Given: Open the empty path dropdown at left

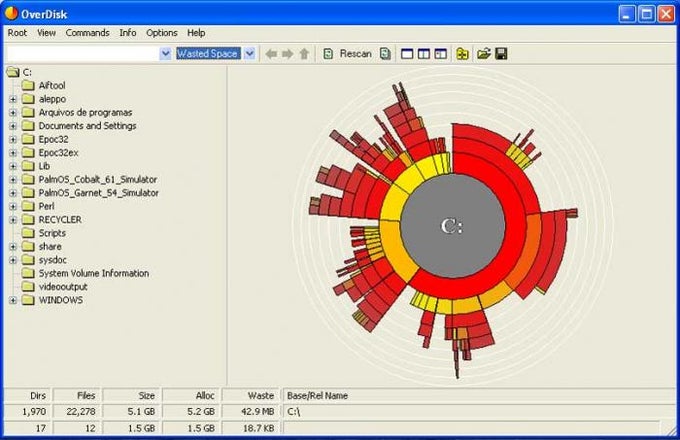Looking at the screenshot, I should [165, 53].
